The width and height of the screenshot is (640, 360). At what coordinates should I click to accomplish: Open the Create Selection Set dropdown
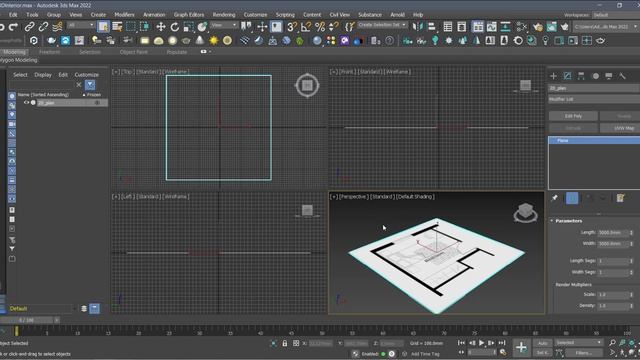(x=382, y=25)
